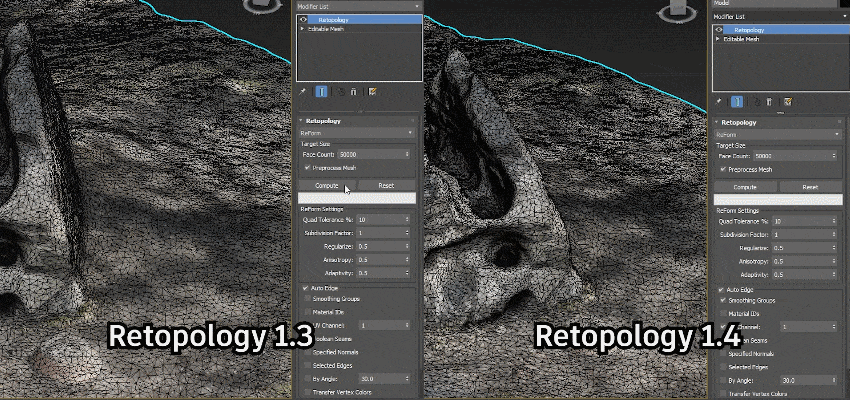Adjust Subdivision Factor spinner arrows in 1.4 panel
Image resolution: width=850 pixels, height=400 pixels.
(835, 235)
